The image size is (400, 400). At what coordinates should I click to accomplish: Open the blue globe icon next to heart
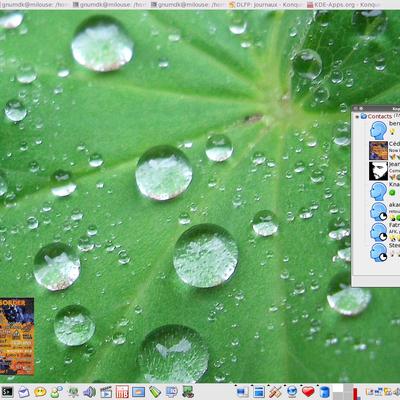point(292,392)
